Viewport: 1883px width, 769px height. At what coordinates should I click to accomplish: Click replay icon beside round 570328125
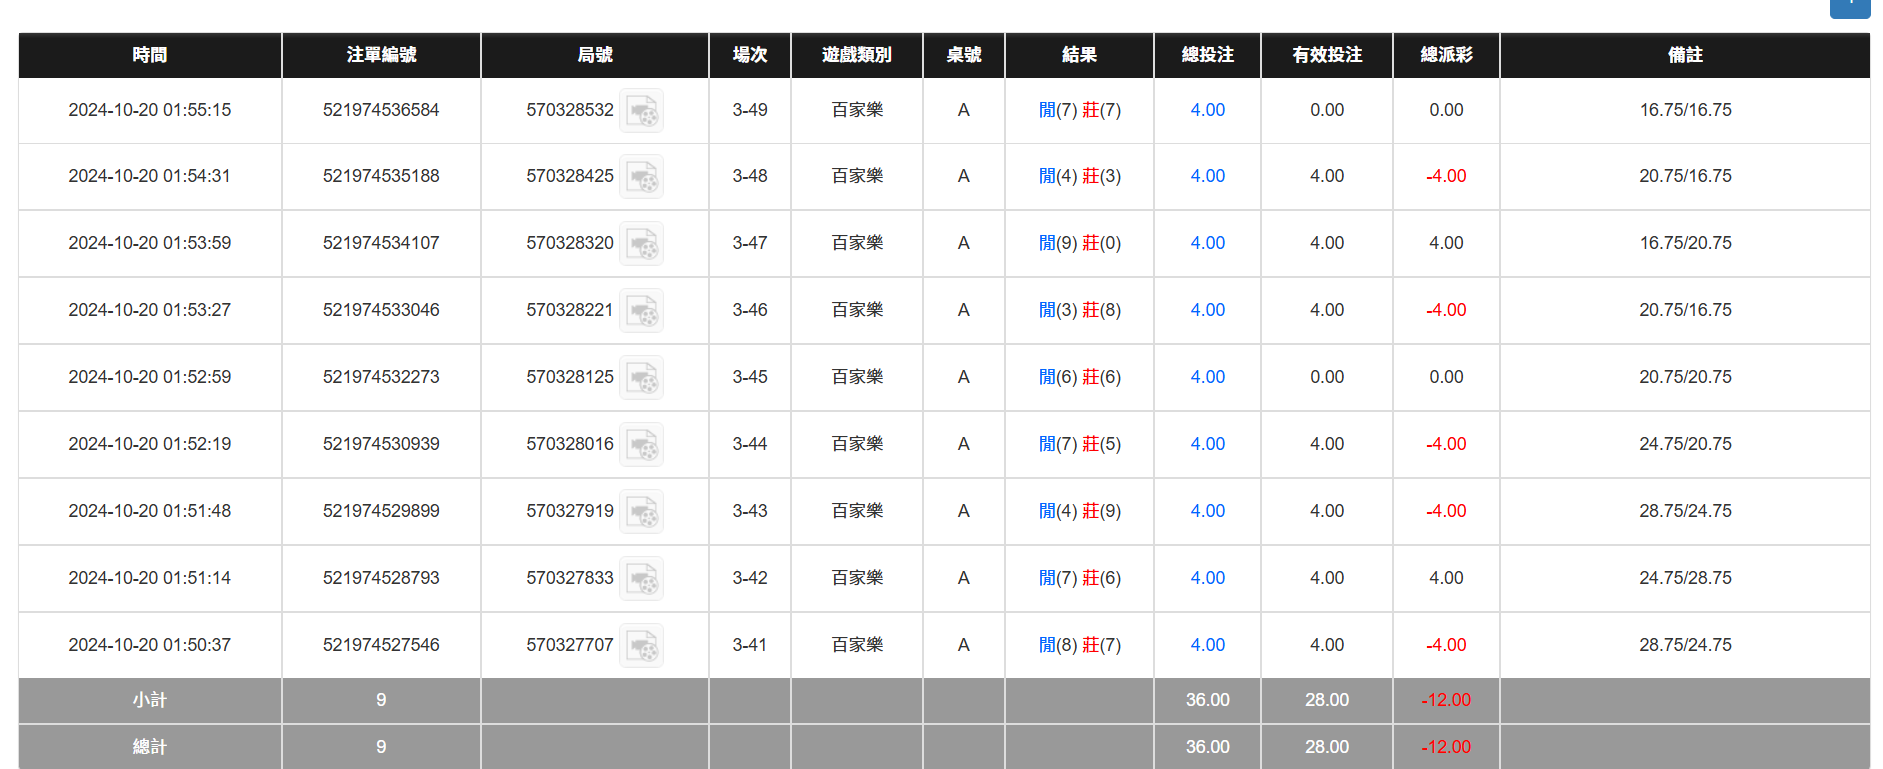(641, 378)
